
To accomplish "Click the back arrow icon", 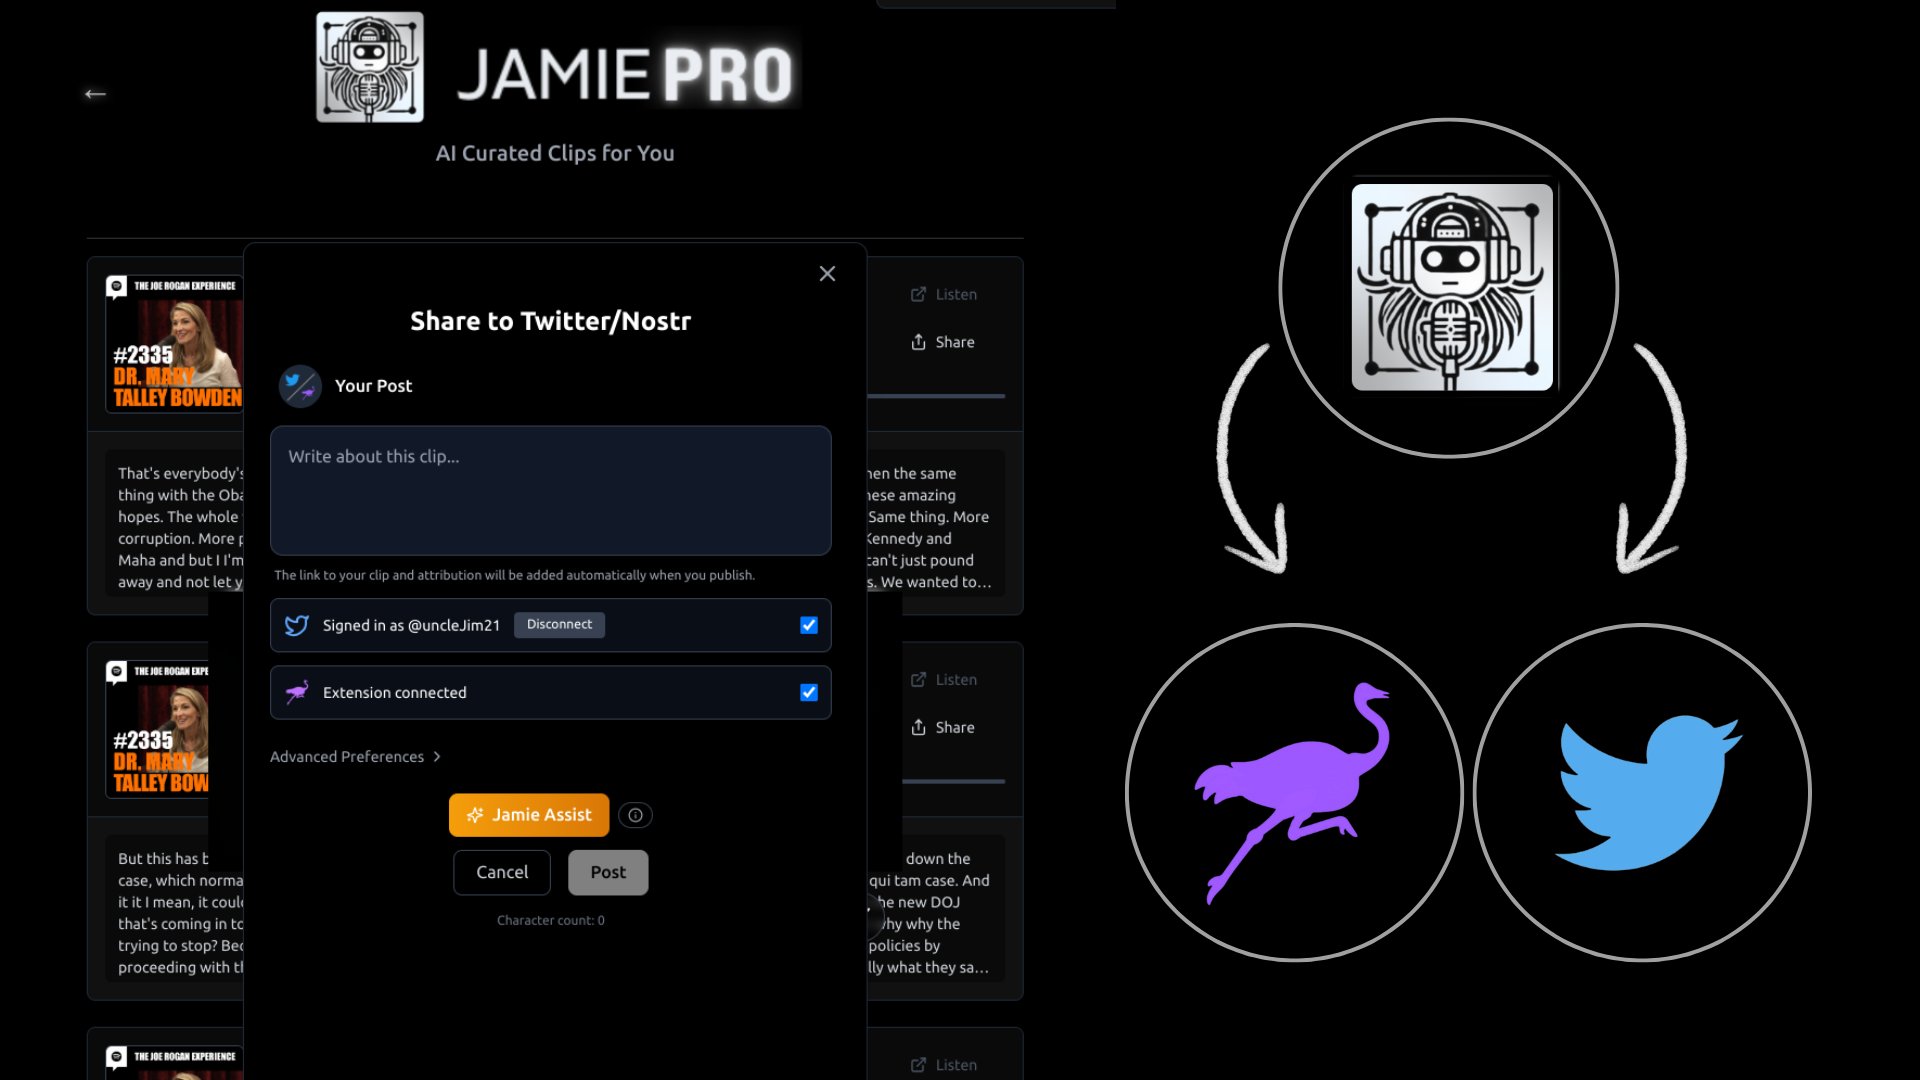I will click(x=95, y=94).
